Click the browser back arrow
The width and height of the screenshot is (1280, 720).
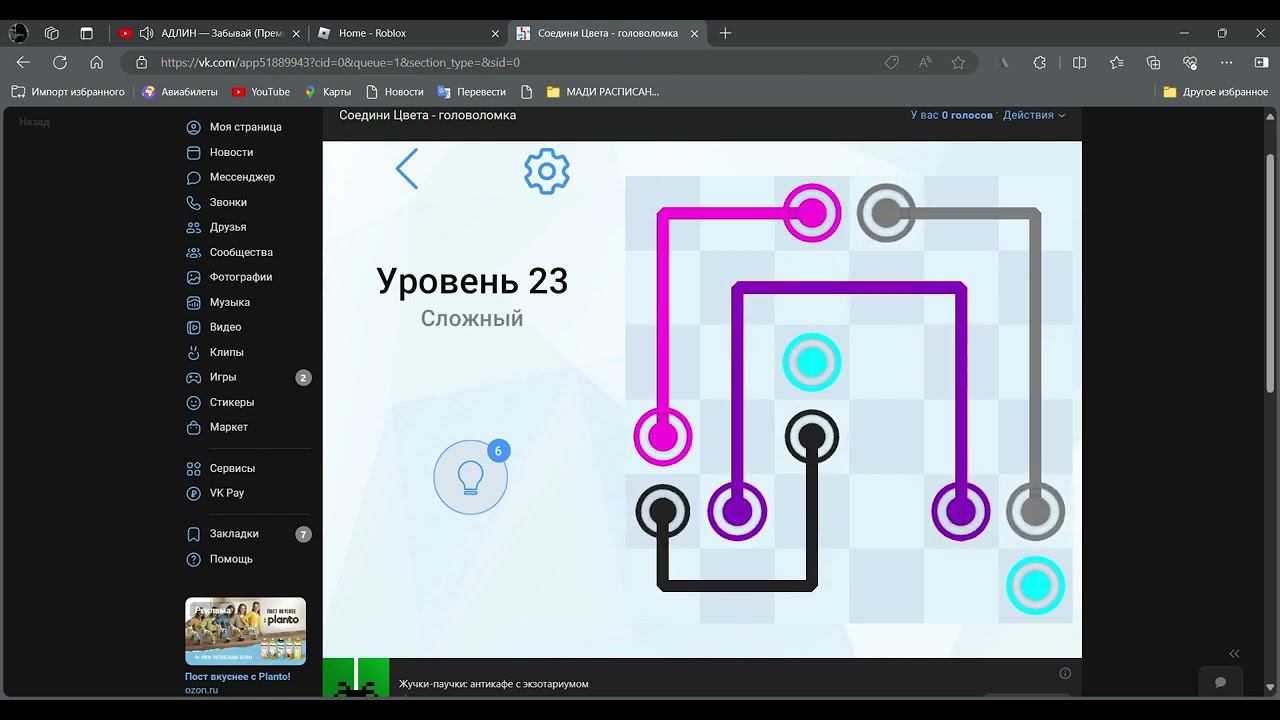24,62
